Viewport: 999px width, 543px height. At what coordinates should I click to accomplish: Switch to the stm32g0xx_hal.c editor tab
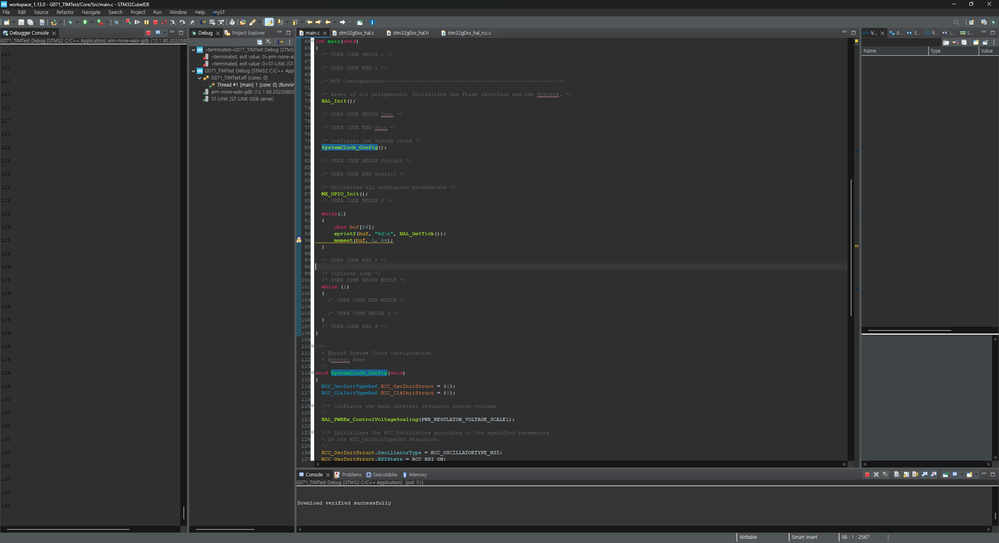point(355,33)
